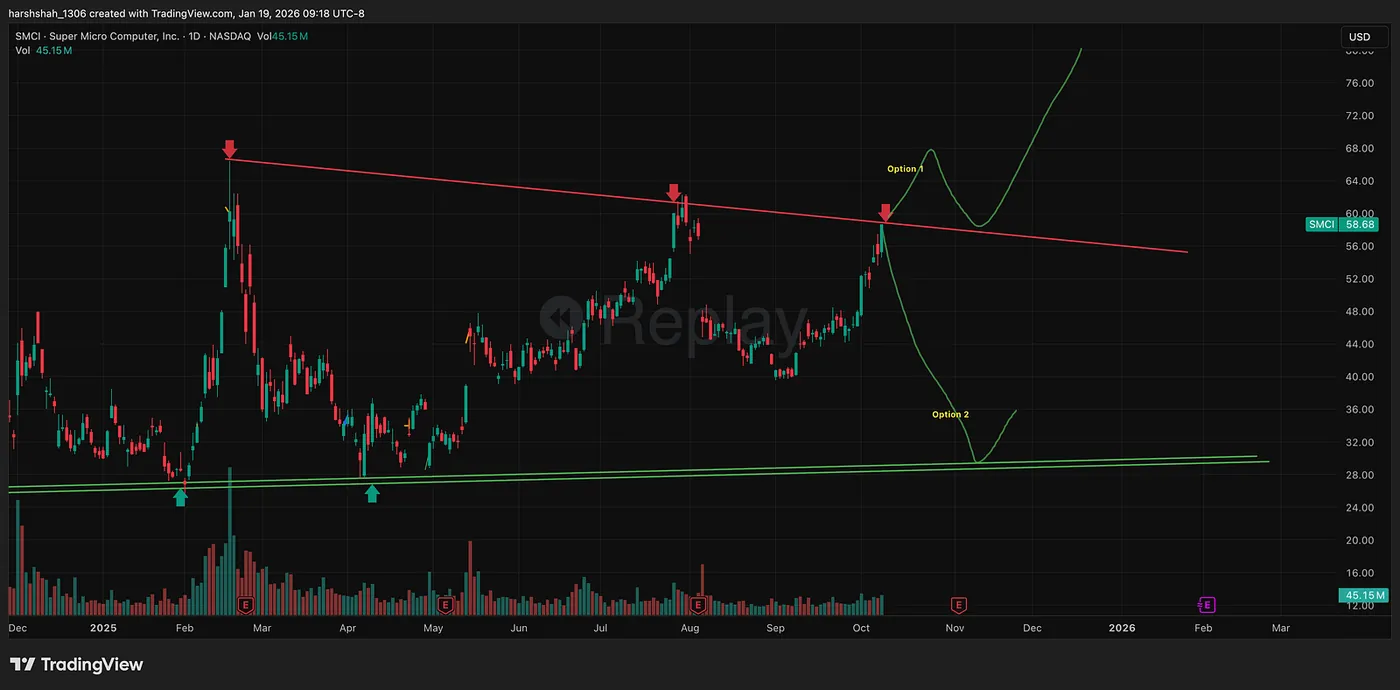Click the 'Option 1' text label

pyautogui.click(x=905, y=169)
